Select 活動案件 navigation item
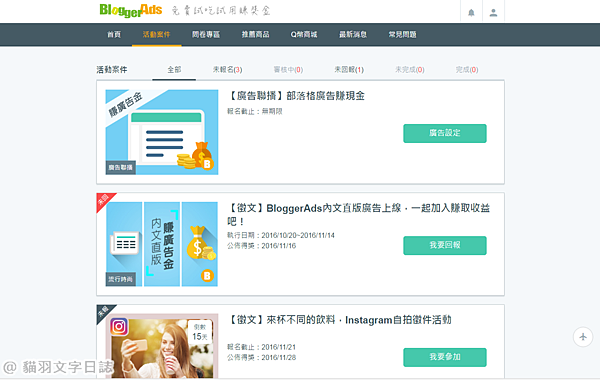Image resolution: width=600 pixels, height=380 pixels. point(157,34)
